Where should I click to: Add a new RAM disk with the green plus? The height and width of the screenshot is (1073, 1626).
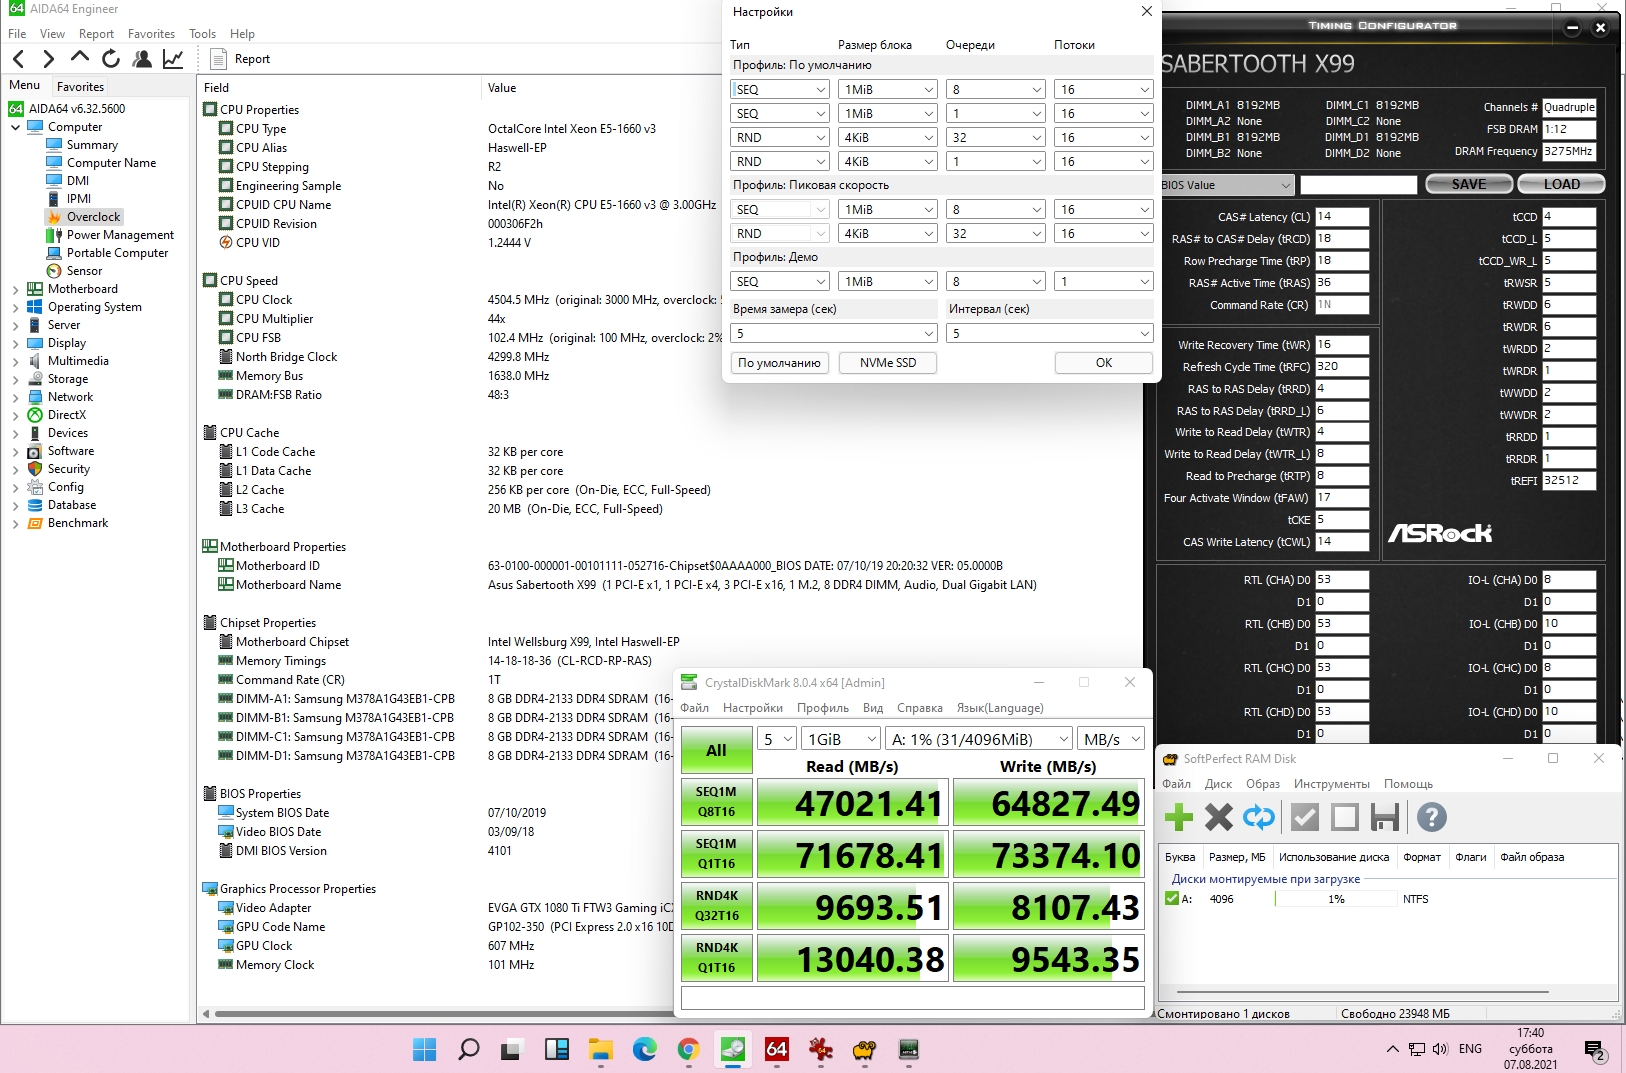[1179, 818]
